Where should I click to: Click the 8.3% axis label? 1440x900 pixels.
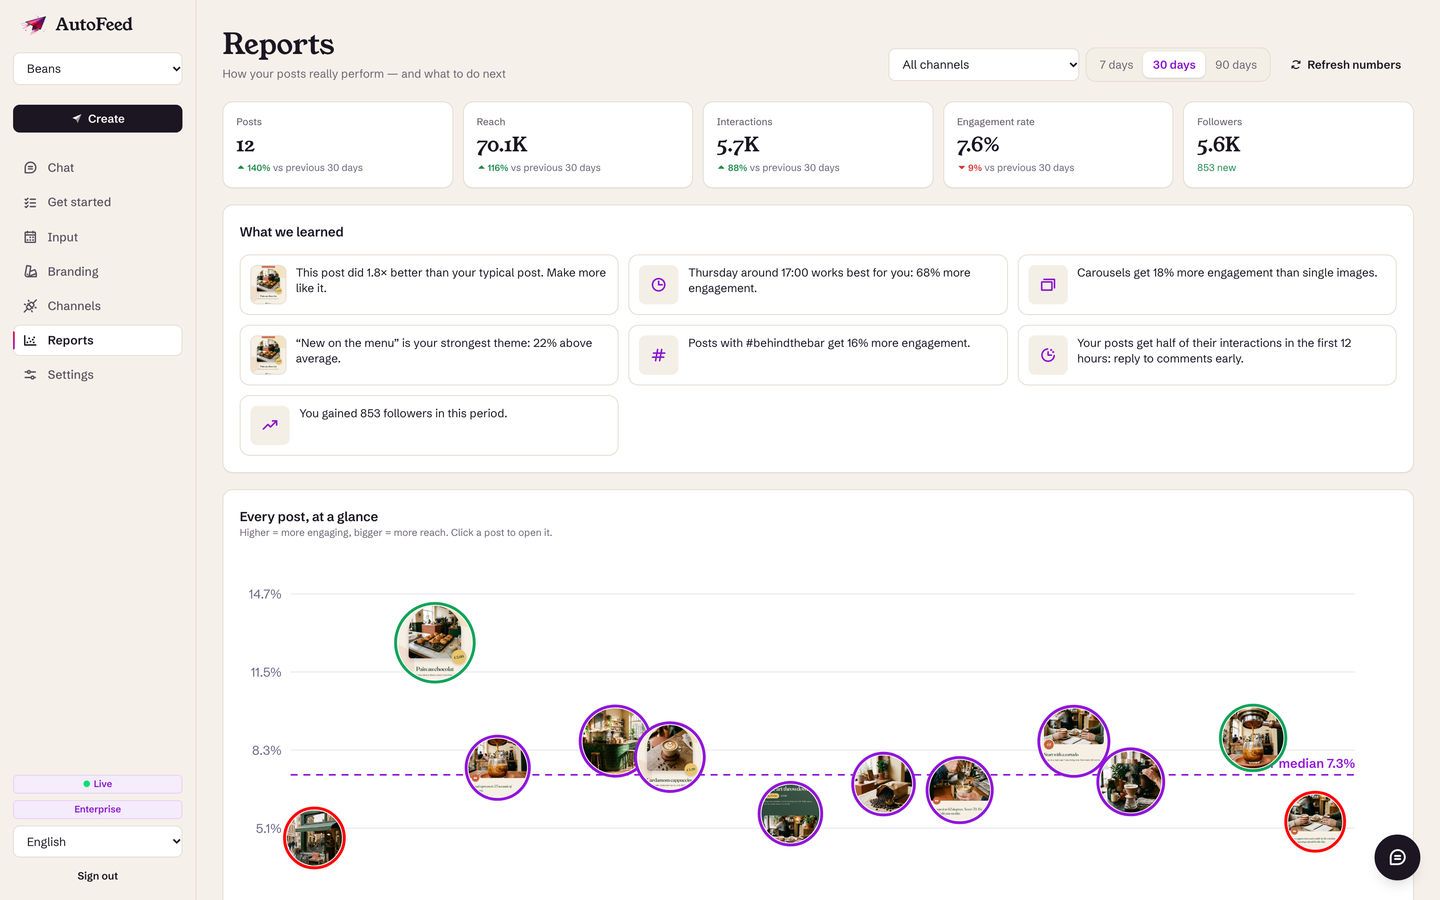click(266, 750)
